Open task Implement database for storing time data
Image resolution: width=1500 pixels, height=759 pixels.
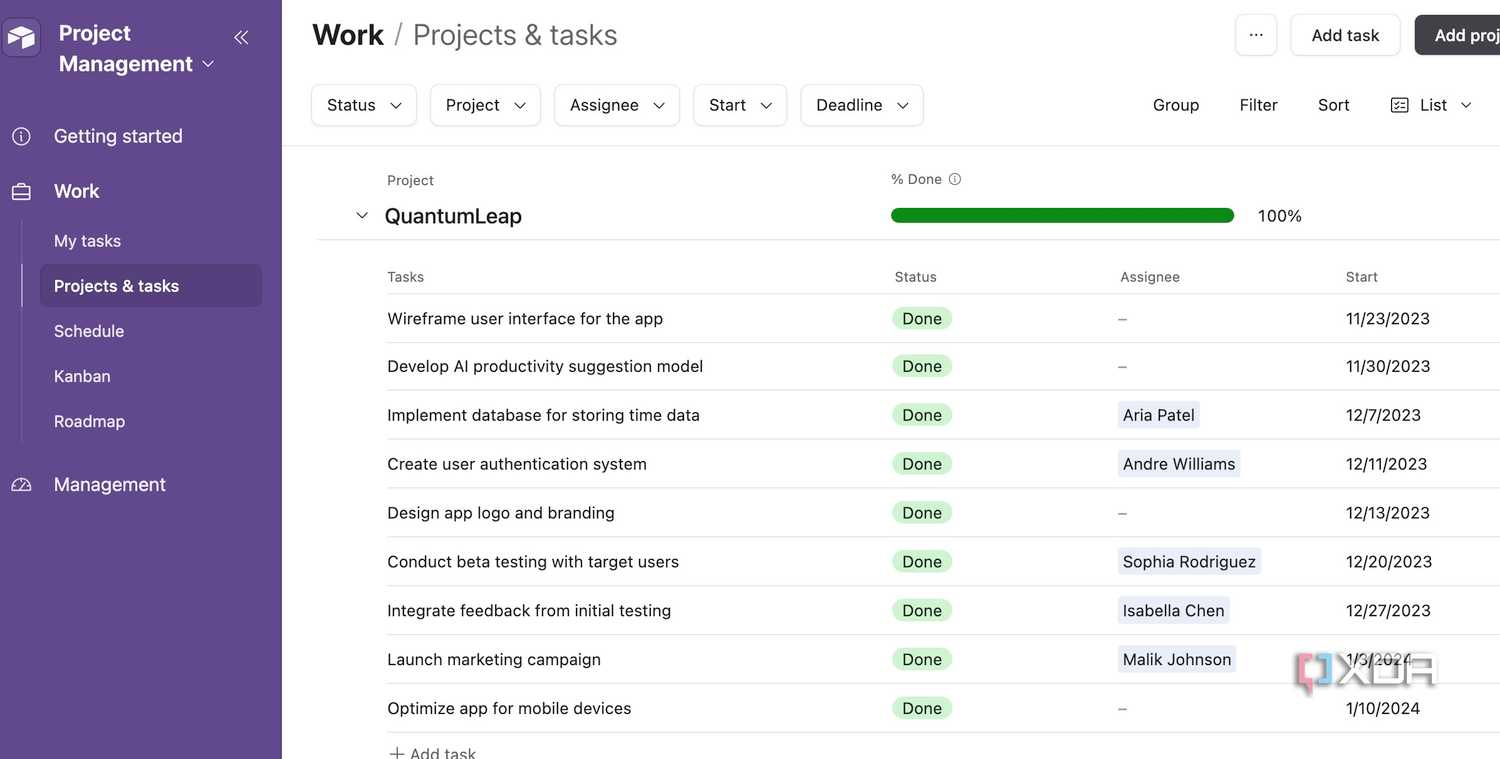543,415
